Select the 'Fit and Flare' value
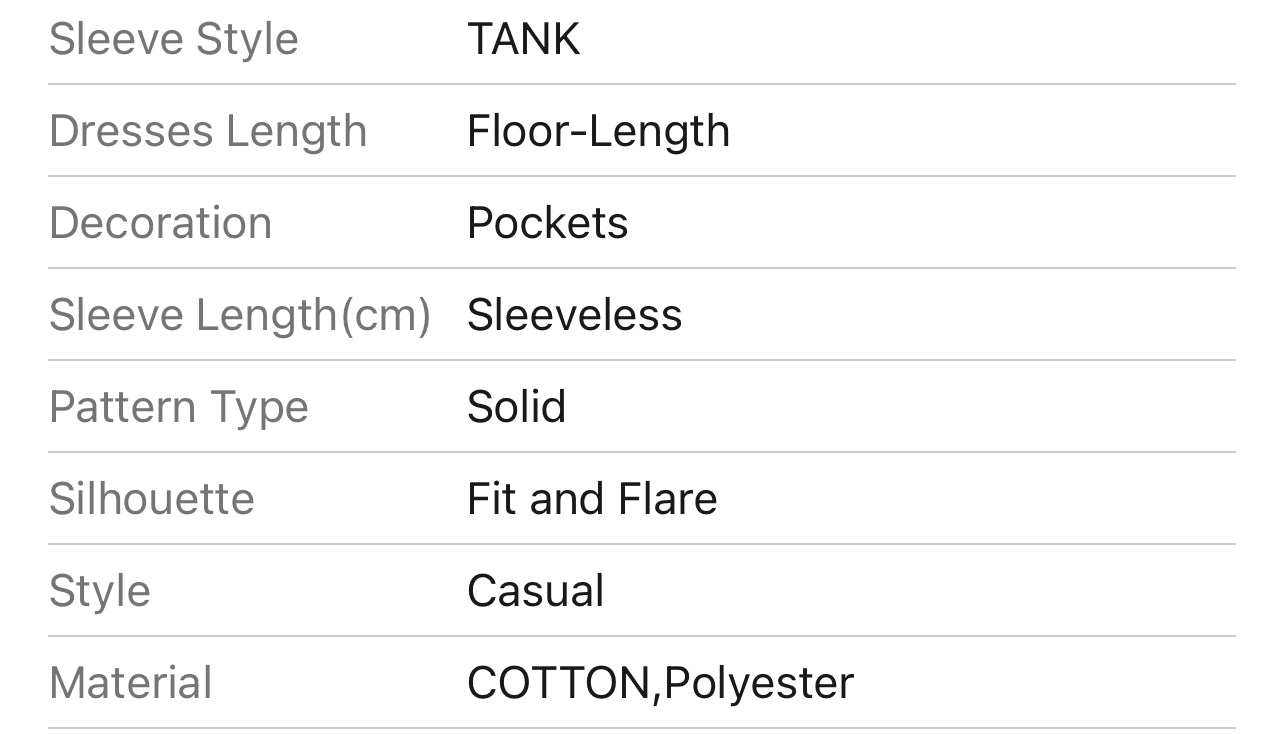1284x734 pixels. tap(592, 499)
